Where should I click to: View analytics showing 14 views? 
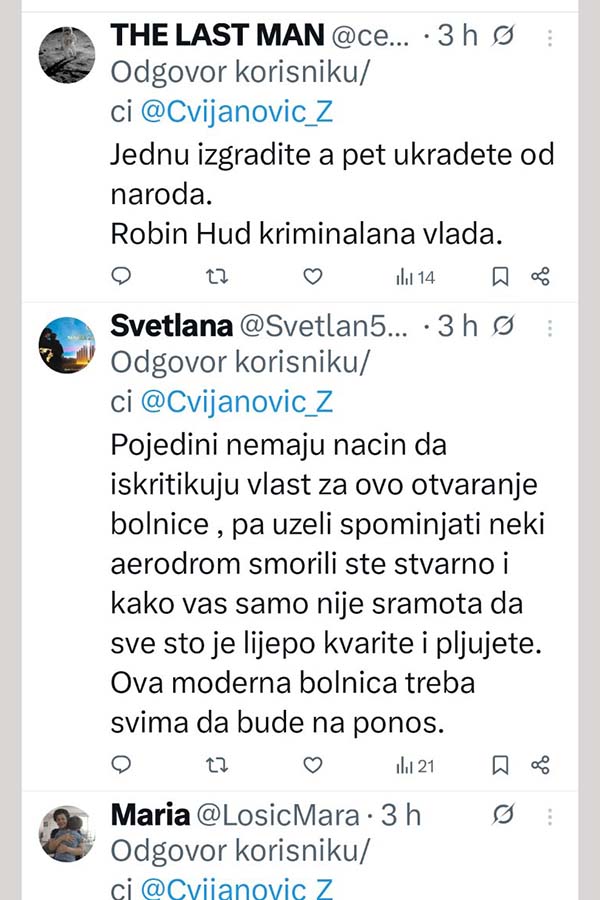click(x=415, y=277)
